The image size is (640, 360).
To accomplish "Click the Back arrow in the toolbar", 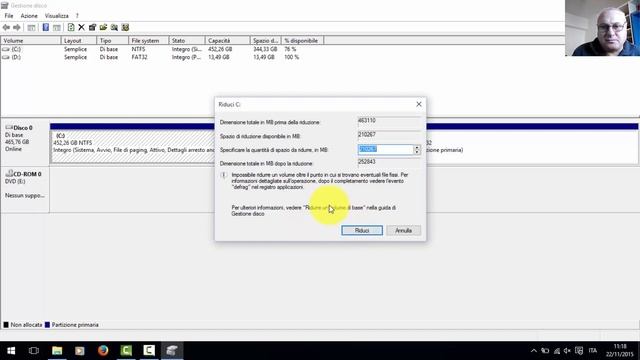I will point(6,27).
